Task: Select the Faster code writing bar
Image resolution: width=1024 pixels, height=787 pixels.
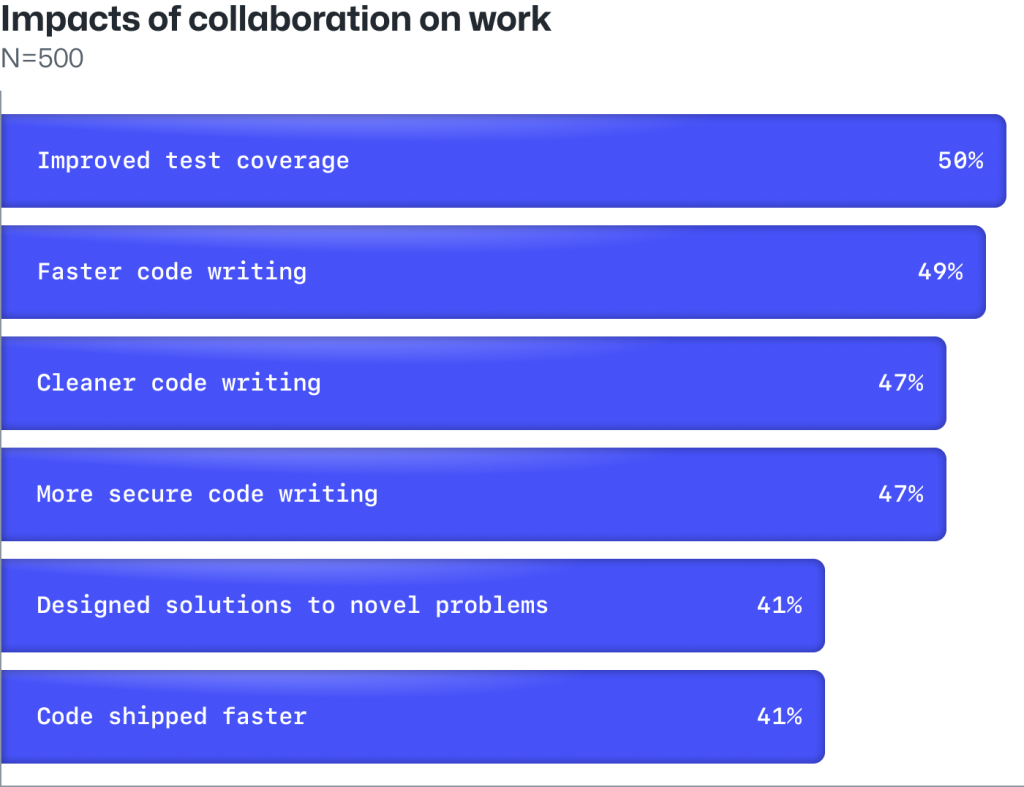Action: [x=494, y=272]
